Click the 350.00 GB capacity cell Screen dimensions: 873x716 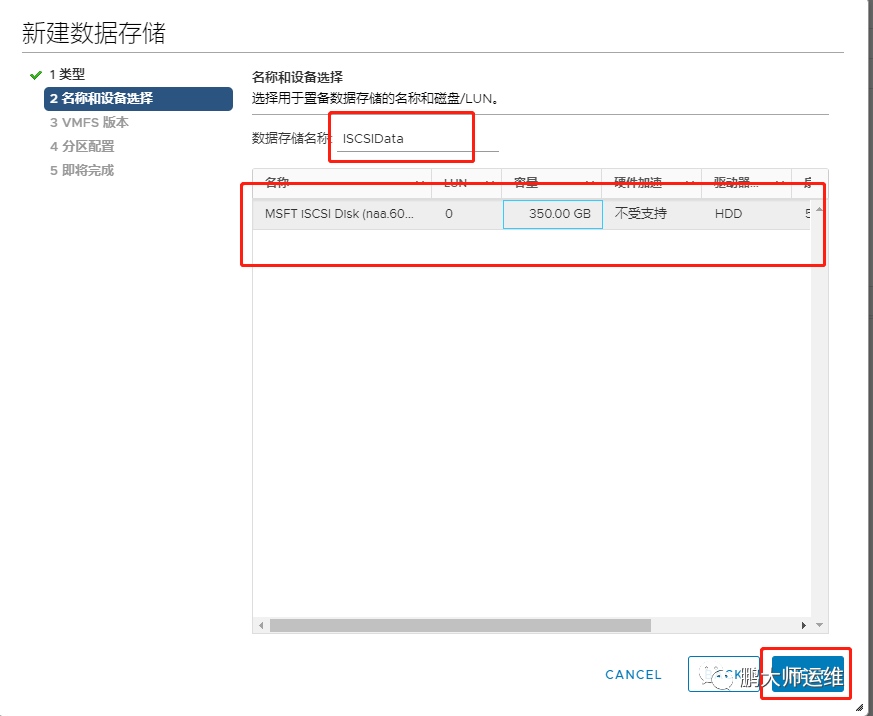click(x=552, y=214)
